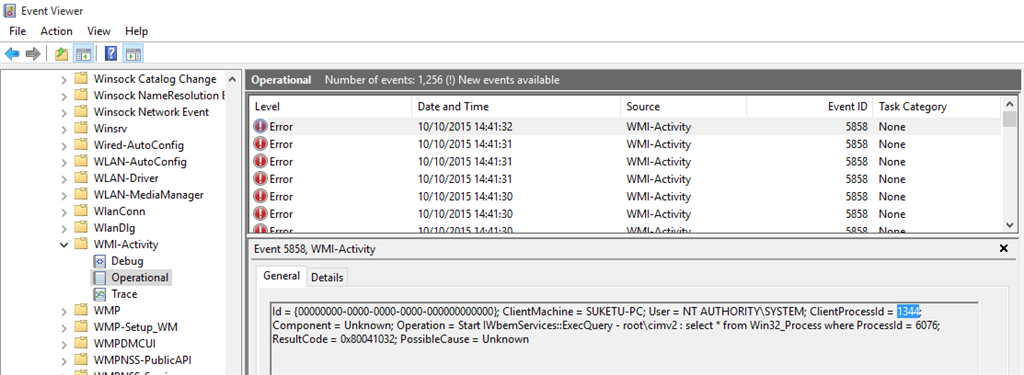
Task: Toggle the Show/Hide Console Tree icon
Action: pos(83,54)
